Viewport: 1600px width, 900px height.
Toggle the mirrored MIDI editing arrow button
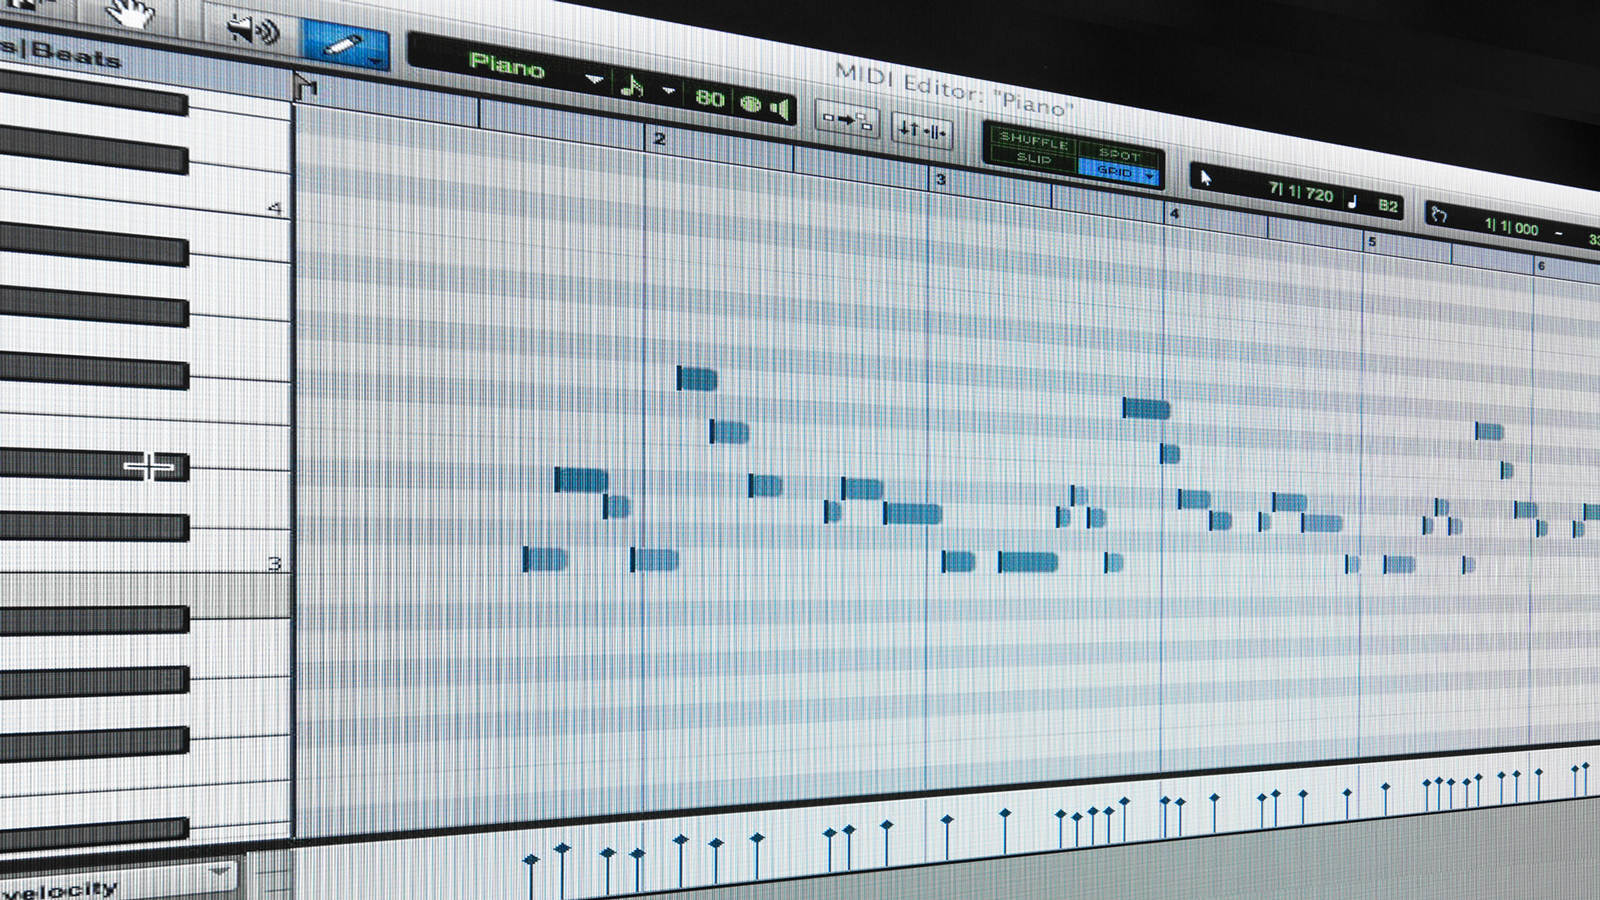click(x=846, y=120)
